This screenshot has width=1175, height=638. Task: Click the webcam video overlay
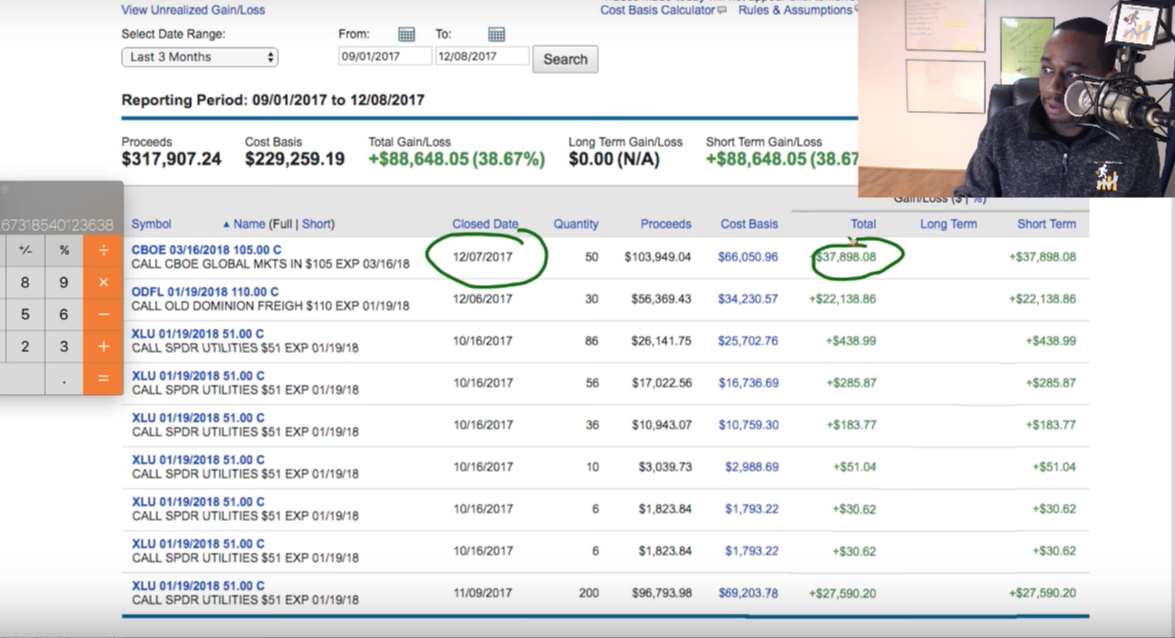[x=1016, y=98]
